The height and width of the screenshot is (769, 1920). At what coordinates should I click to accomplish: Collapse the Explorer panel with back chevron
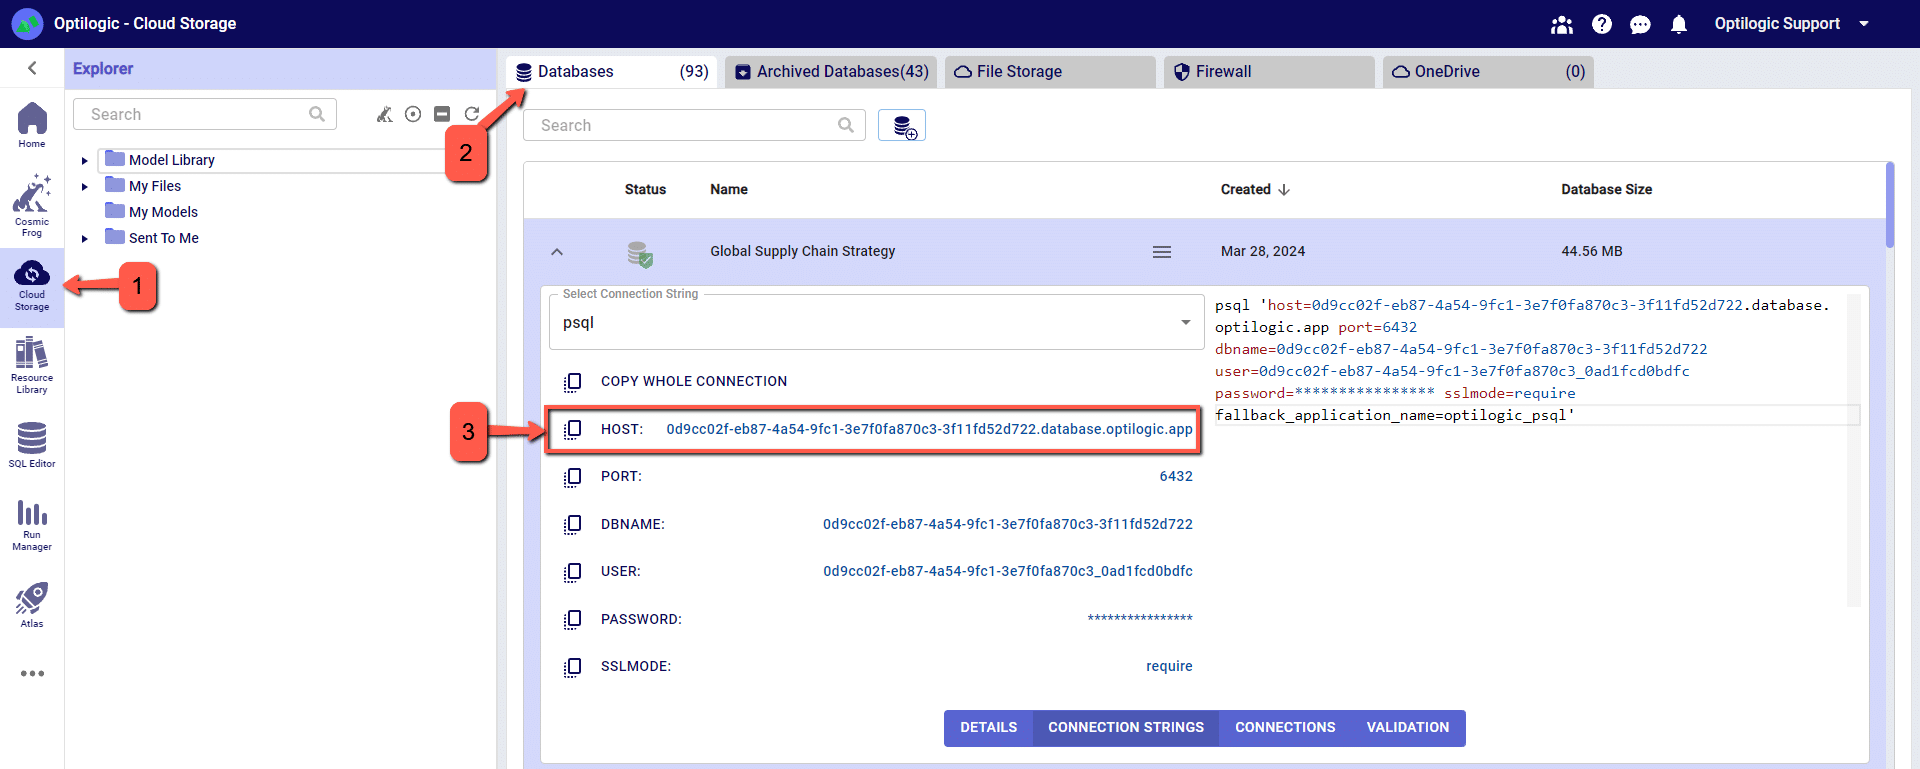[x=32, y=68]
